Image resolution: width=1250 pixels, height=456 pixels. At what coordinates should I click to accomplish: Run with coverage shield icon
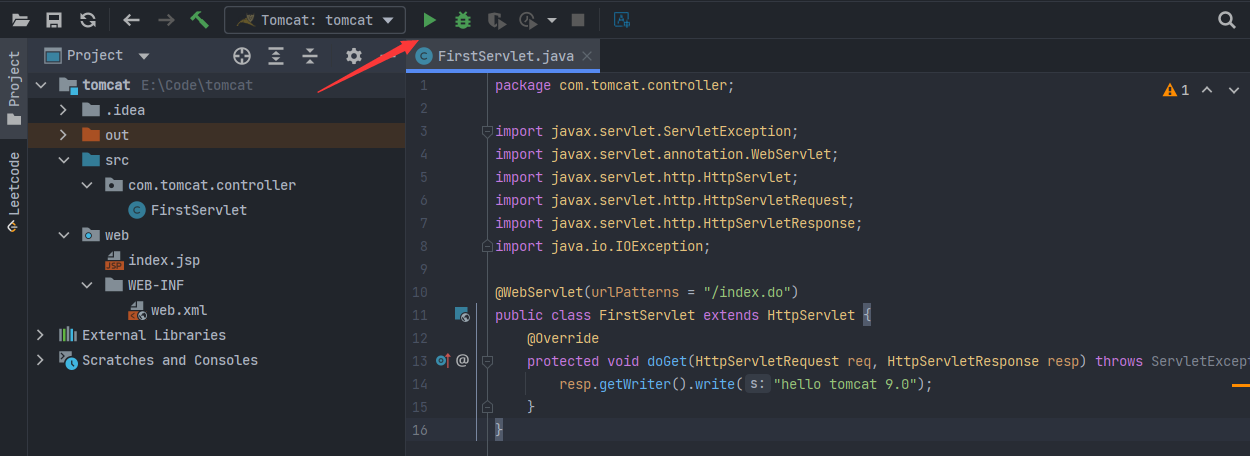(496, 19)
